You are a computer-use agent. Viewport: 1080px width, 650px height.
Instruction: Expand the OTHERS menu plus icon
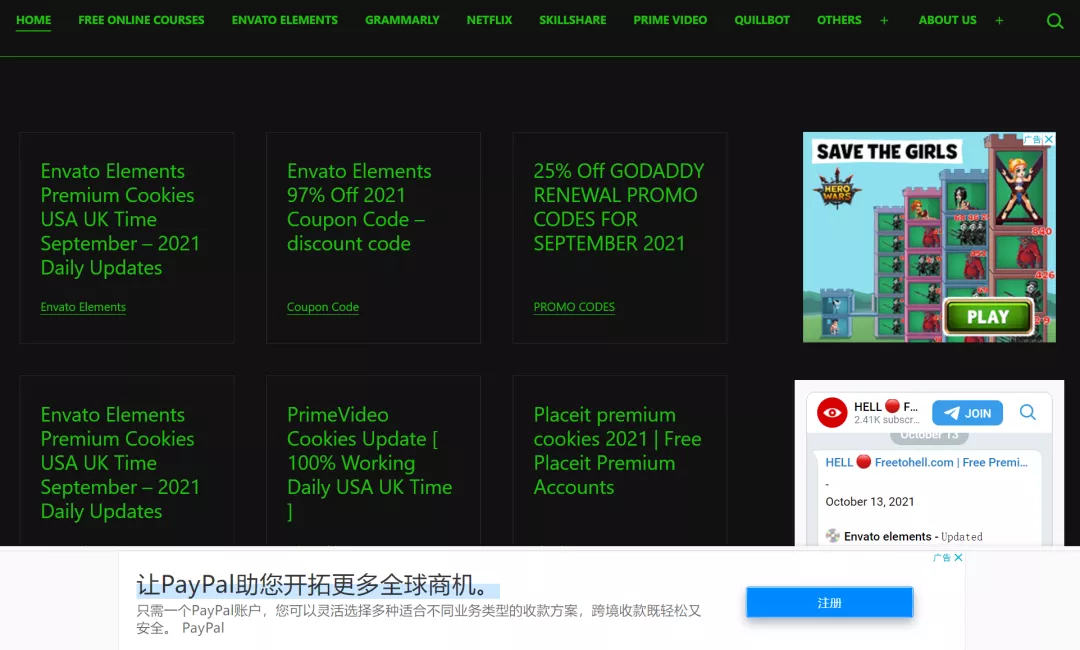click(884, 21)
